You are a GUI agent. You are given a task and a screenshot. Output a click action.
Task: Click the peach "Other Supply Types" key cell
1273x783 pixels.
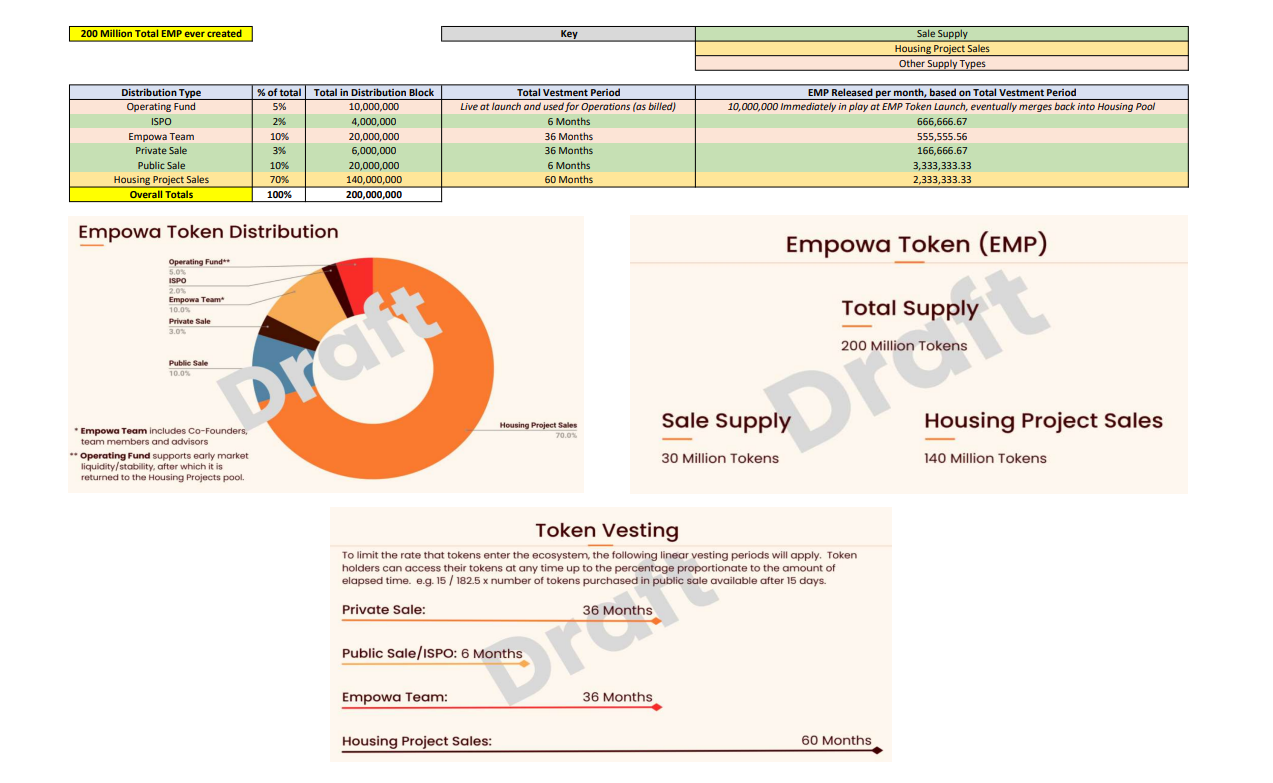coord(942,64)
